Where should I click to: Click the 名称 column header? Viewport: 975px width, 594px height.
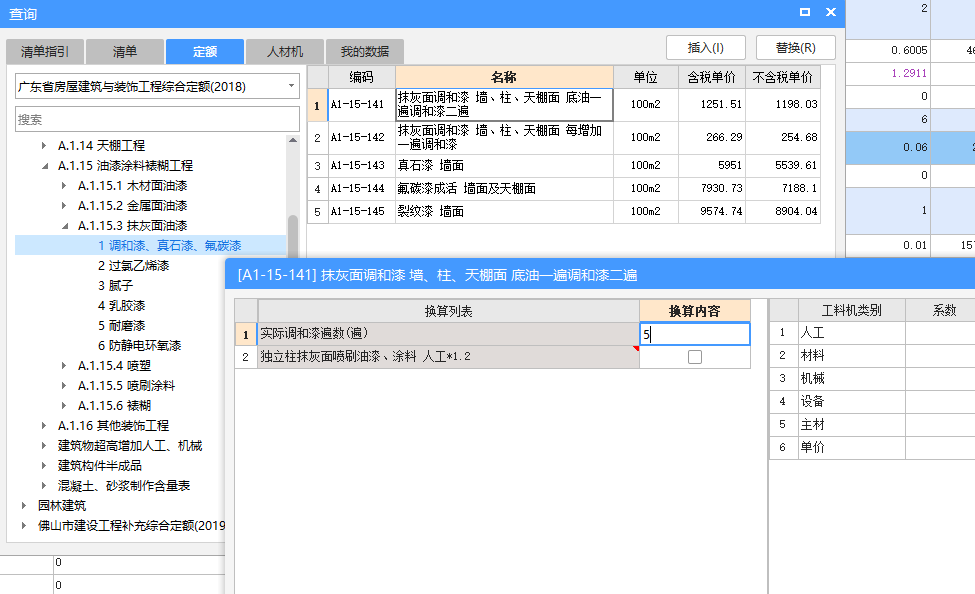coord(504,77)
